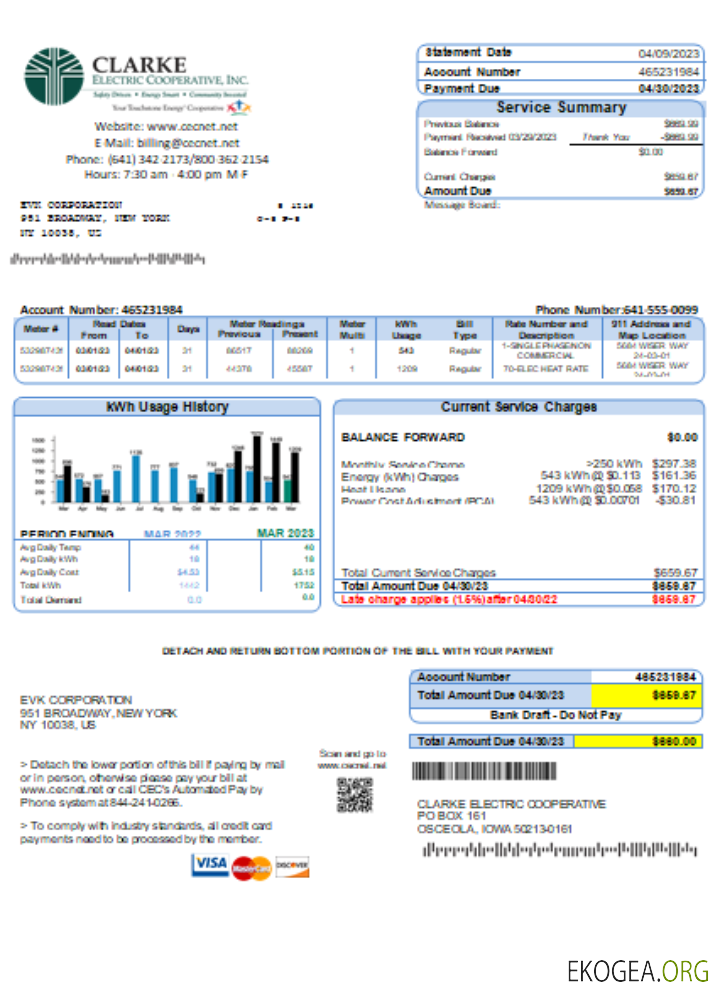Select the PO BOX 161 remittance address line
Screen dimensions: 720x1000
452,816
